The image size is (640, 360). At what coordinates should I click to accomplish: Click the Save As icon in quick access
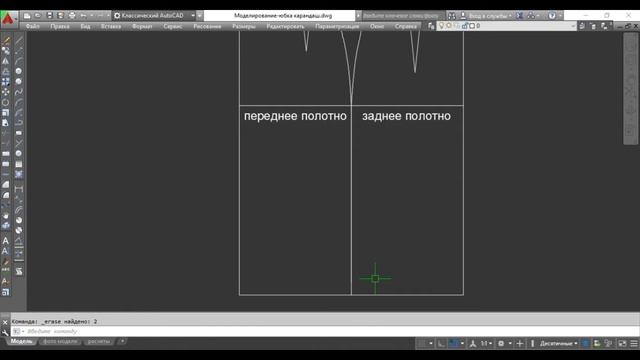[60, 16]
